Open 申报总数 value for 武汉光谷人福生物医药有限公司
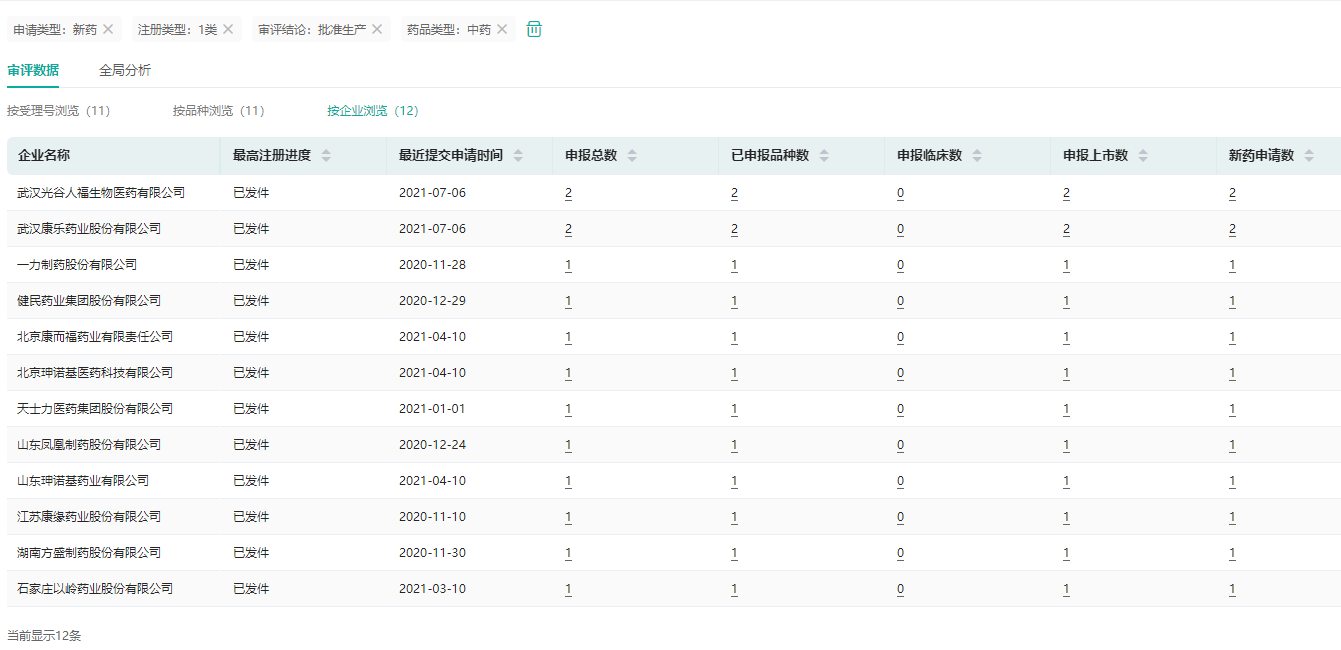 pyautogui.click(x=568, y=193)
